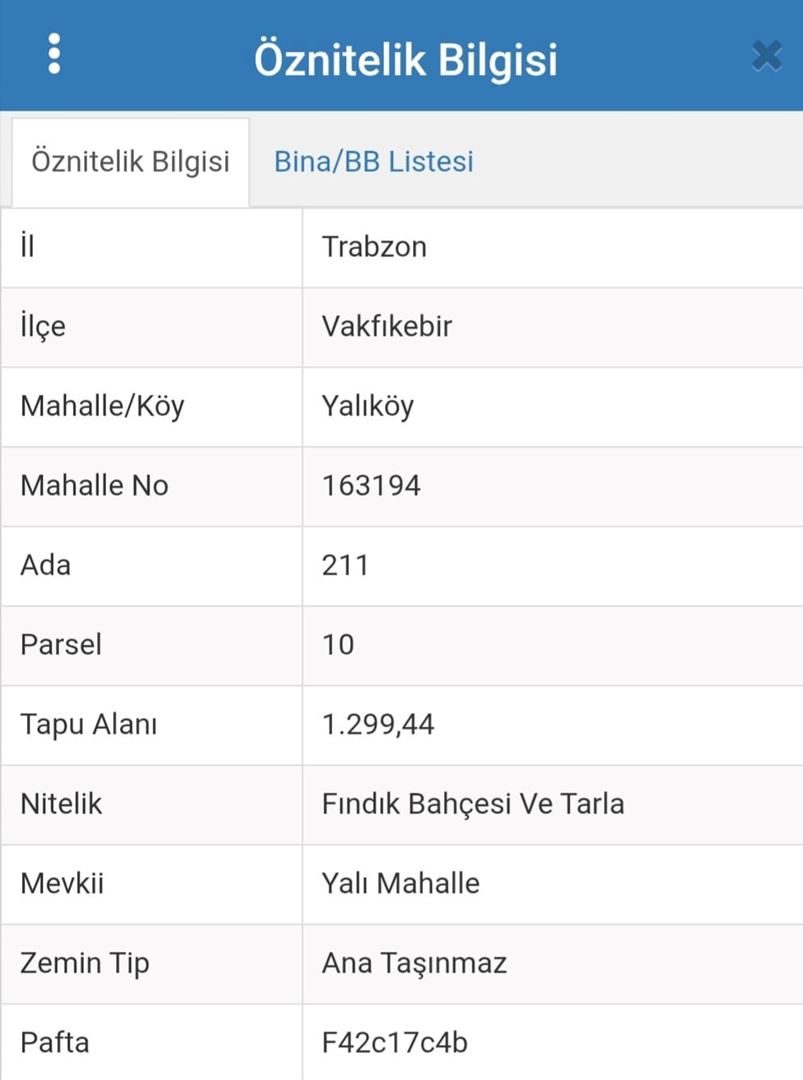Select the Parsel value 10
The image size is (803, 1080).
tap(338, 645)
